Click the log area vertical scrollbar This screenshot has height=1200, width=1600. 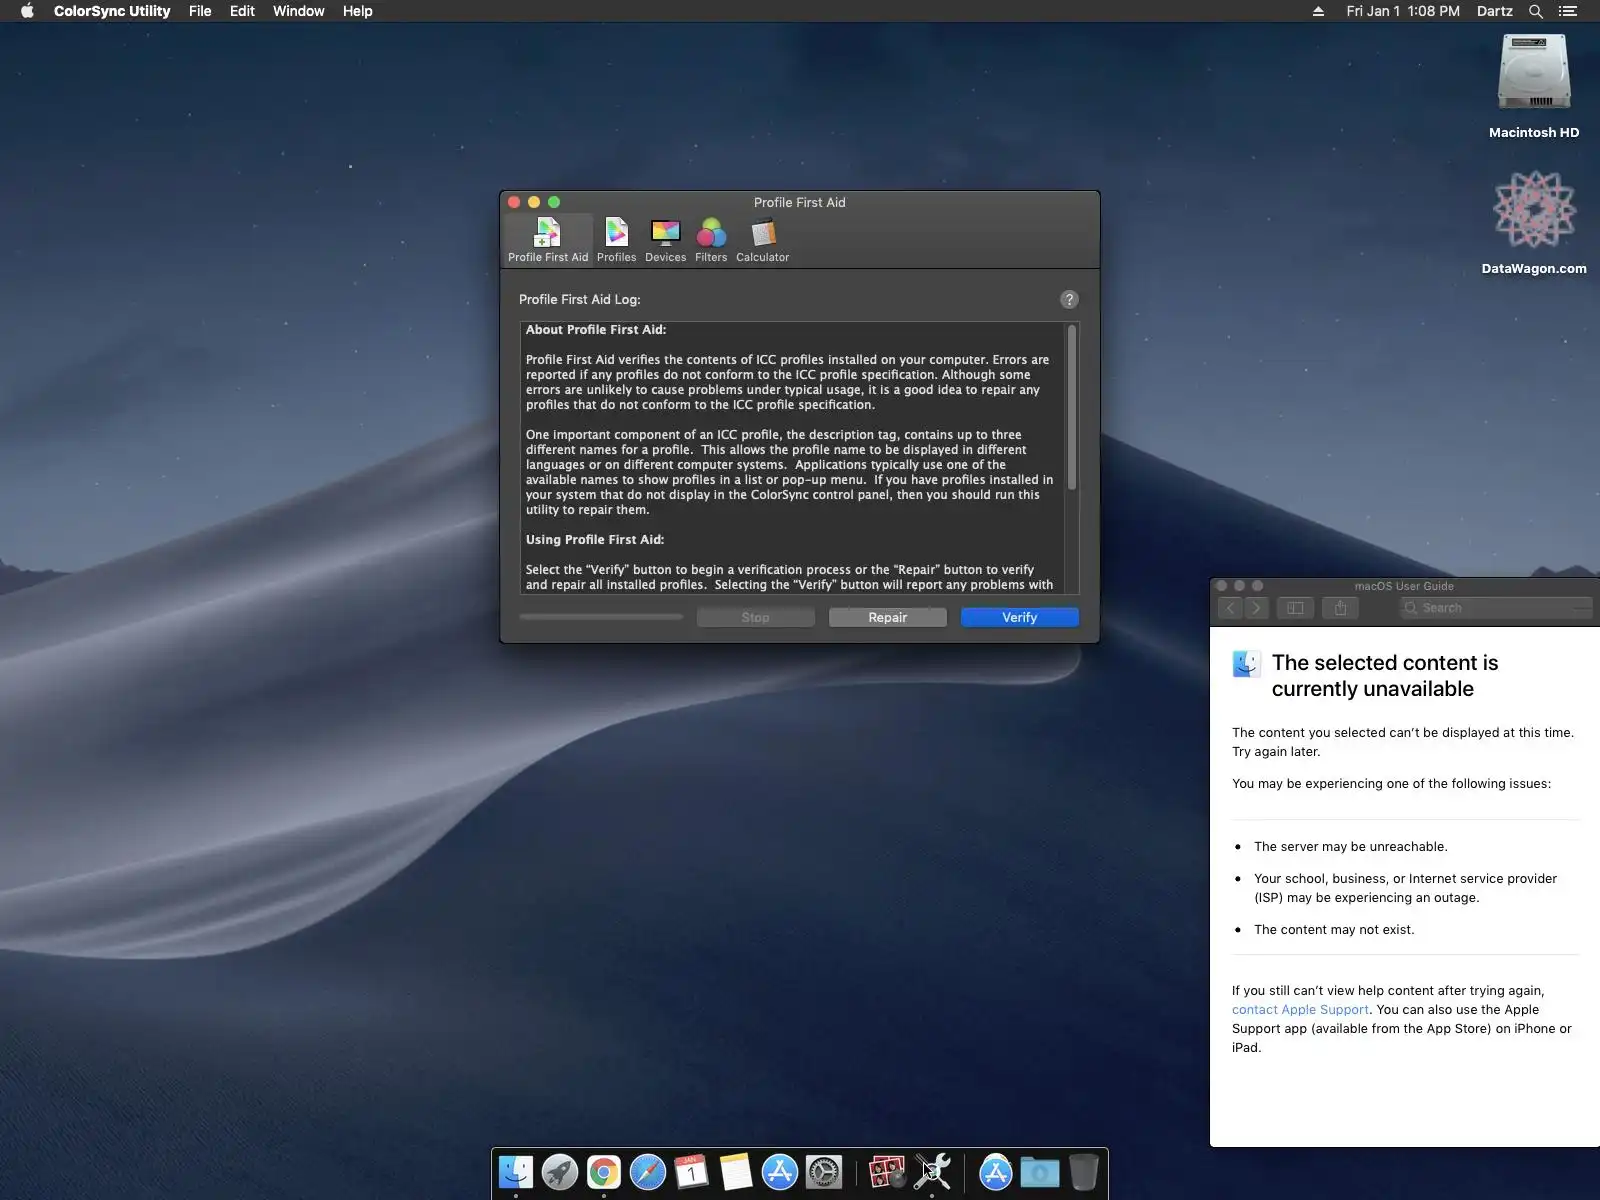point(1072,407)
